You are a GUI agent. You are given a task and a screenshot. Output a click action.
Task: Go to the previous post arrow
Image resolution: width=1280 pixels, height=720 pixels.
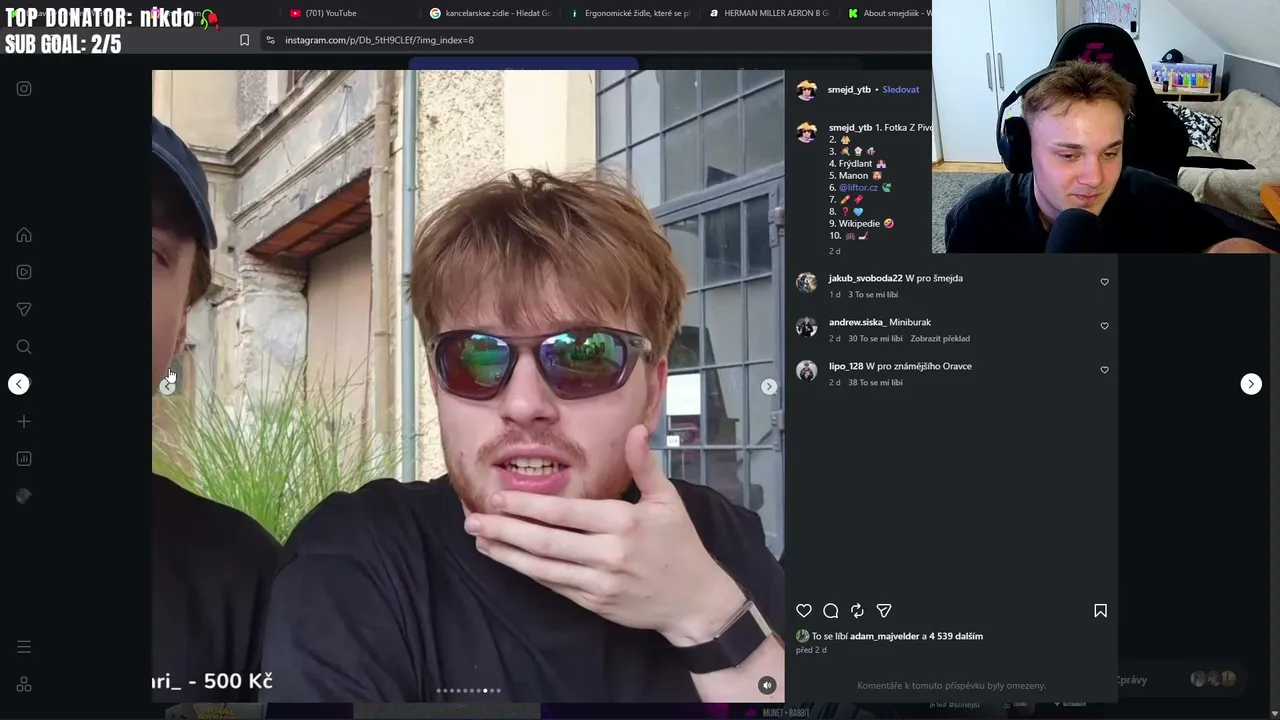click(19, 384)
